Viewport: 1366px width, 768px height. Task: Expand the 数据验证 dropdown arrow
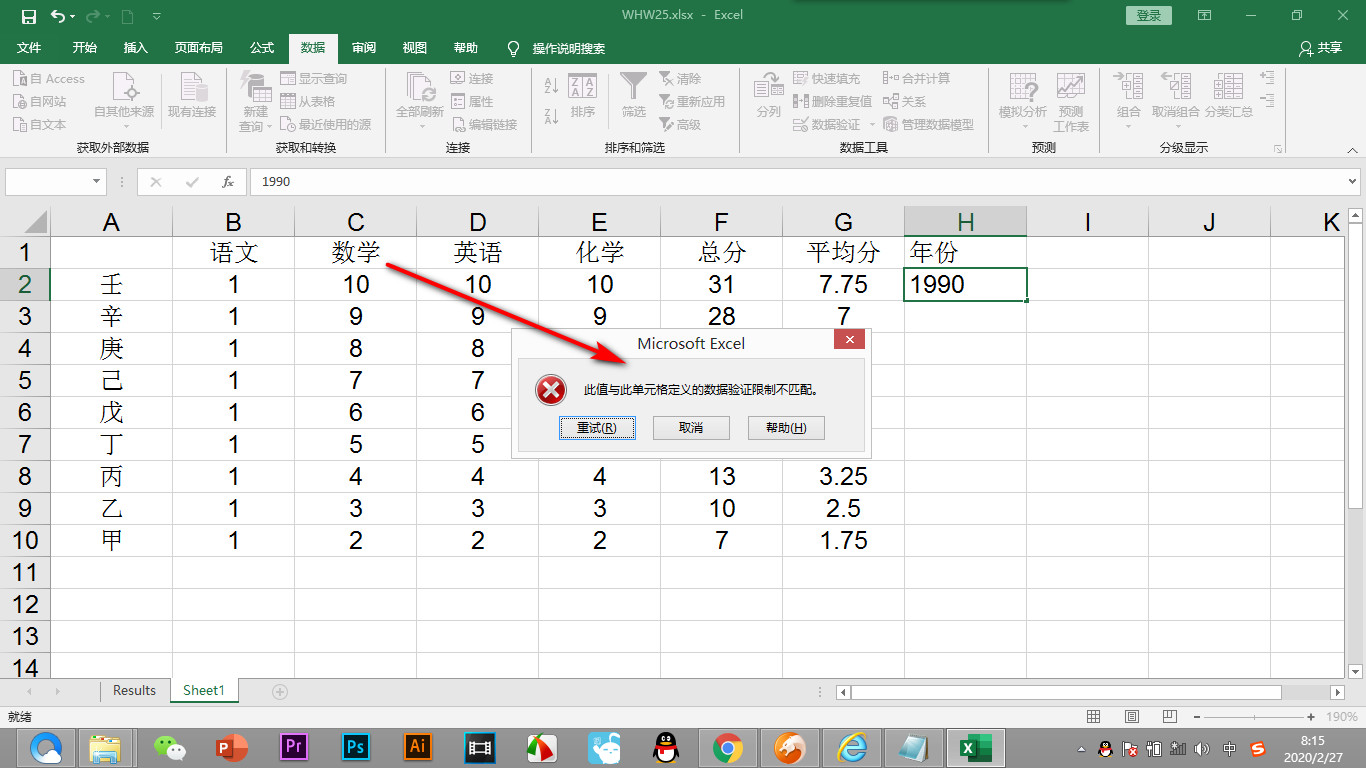872,125
